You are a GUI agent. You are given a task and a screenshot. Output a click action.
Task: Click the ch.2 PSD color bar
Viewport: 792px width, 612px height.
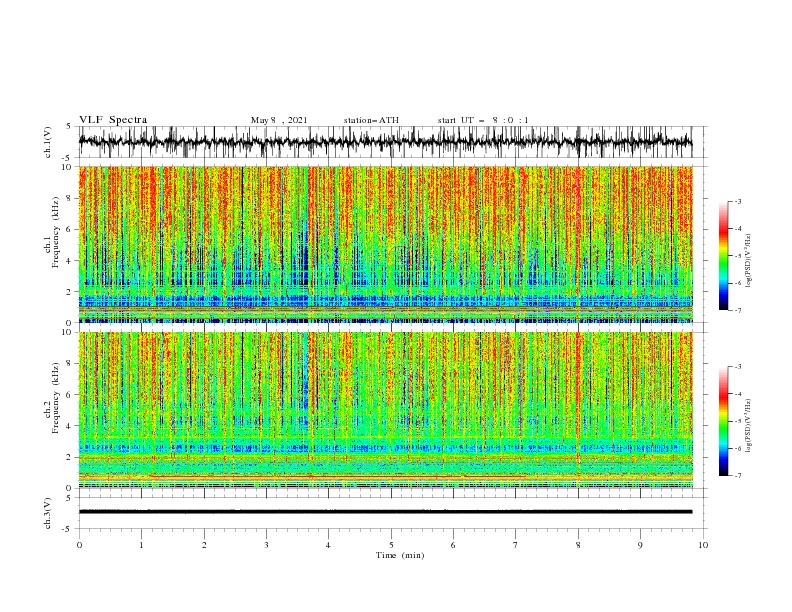[723, 421]
